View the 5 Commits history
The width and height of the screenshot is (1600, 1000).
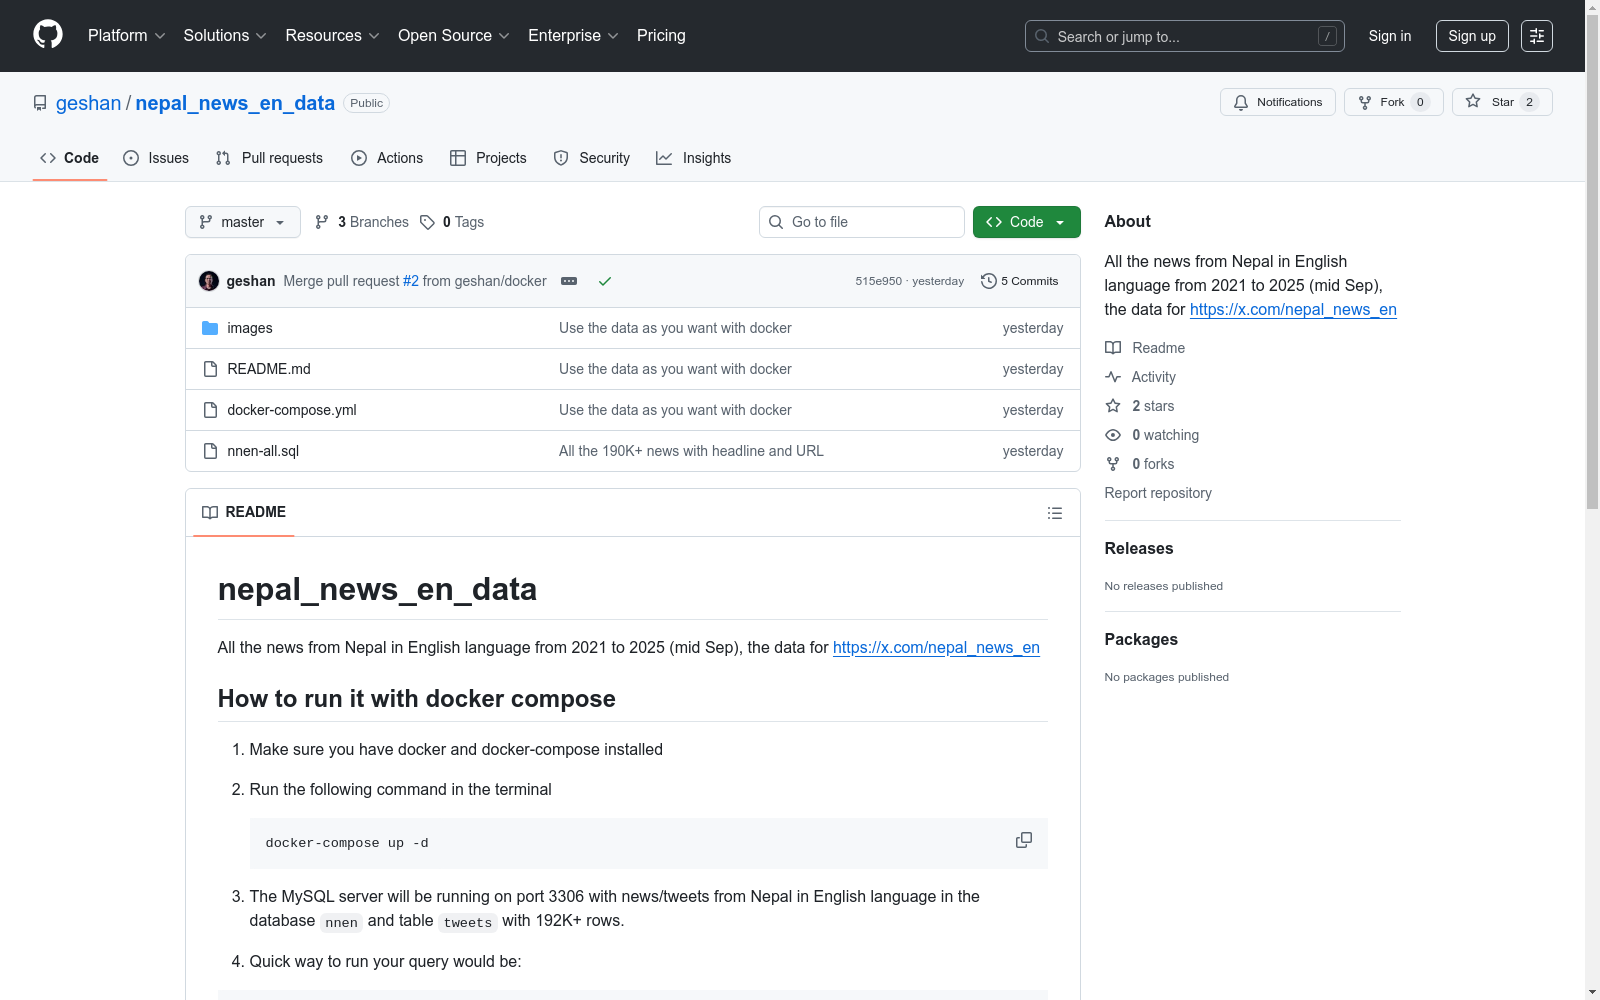pos(1020,281)
